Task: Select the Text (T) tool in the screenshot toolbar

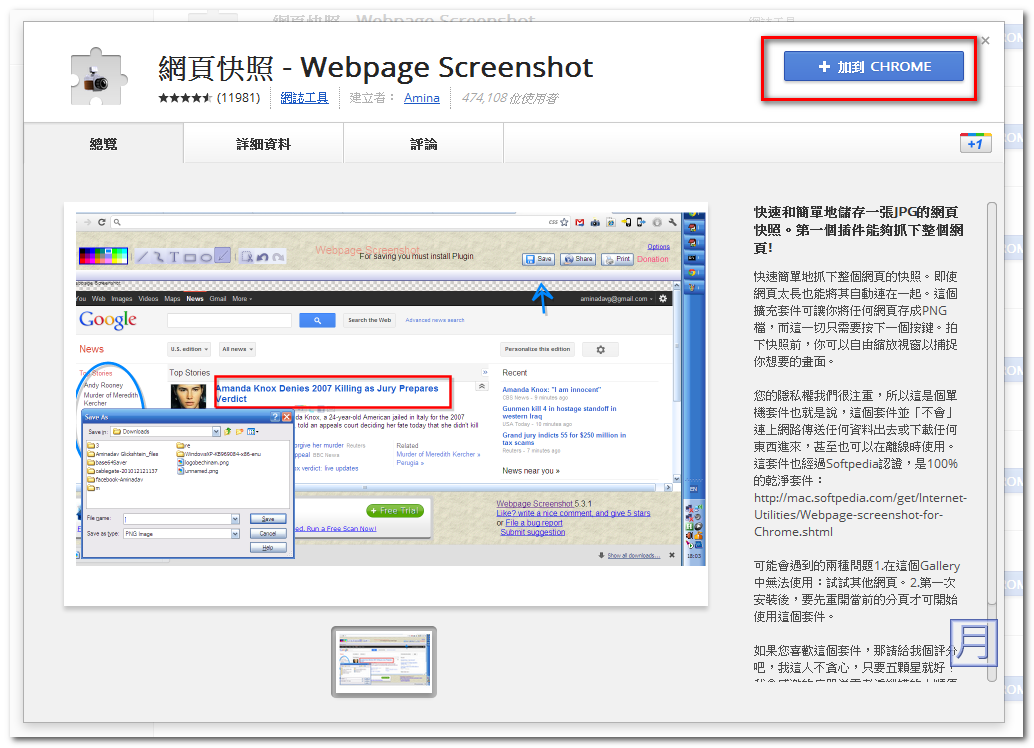Action: click(x=173, y=257)
